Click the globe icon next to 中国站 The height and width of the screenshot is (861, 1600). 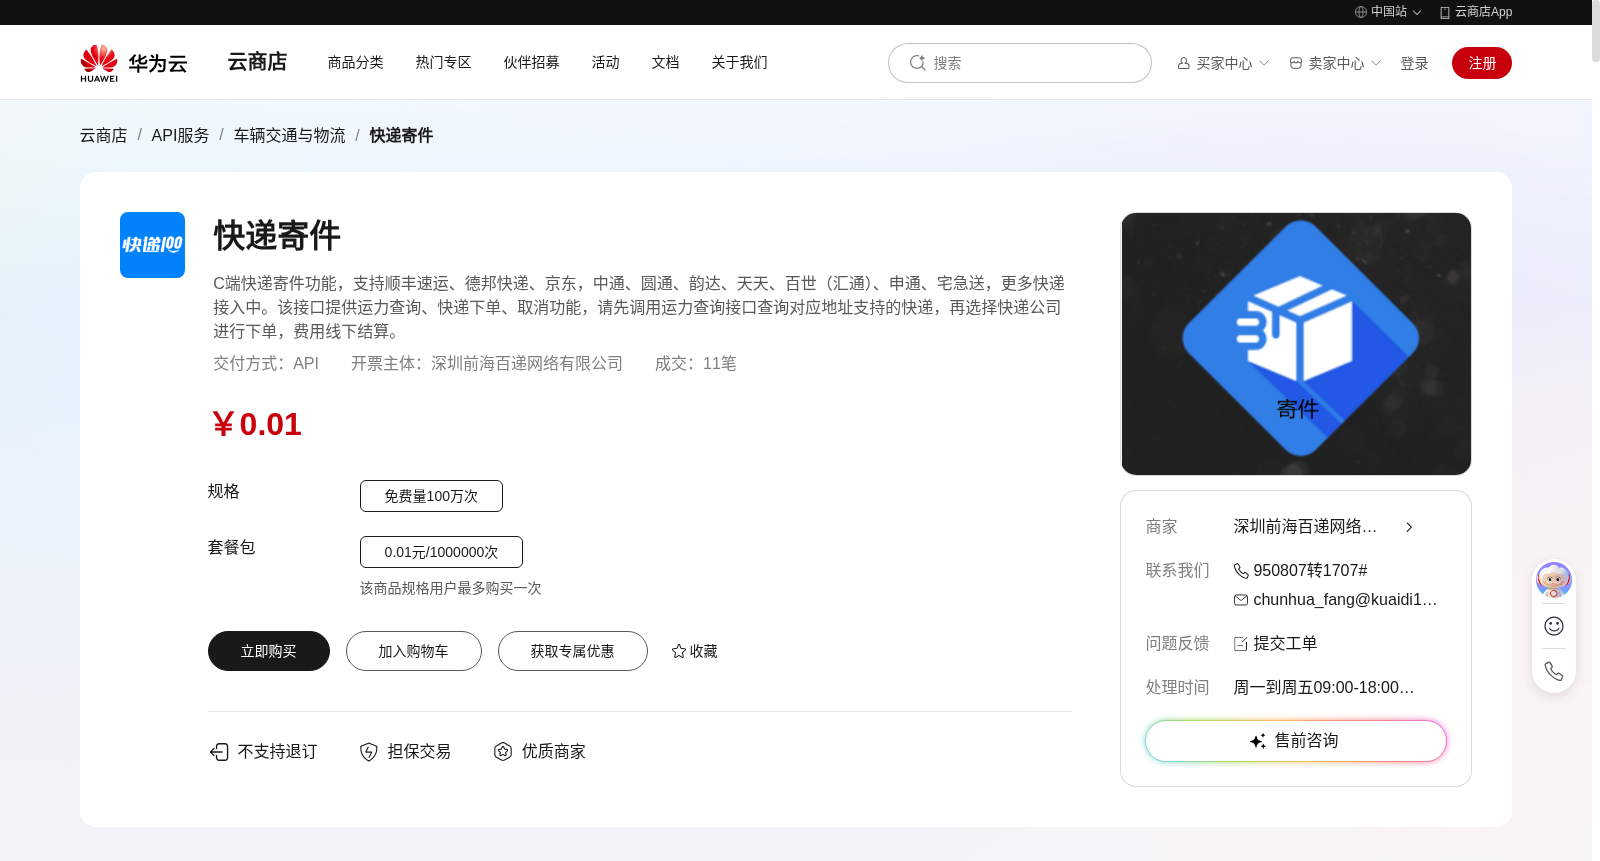click(1361, 12)
